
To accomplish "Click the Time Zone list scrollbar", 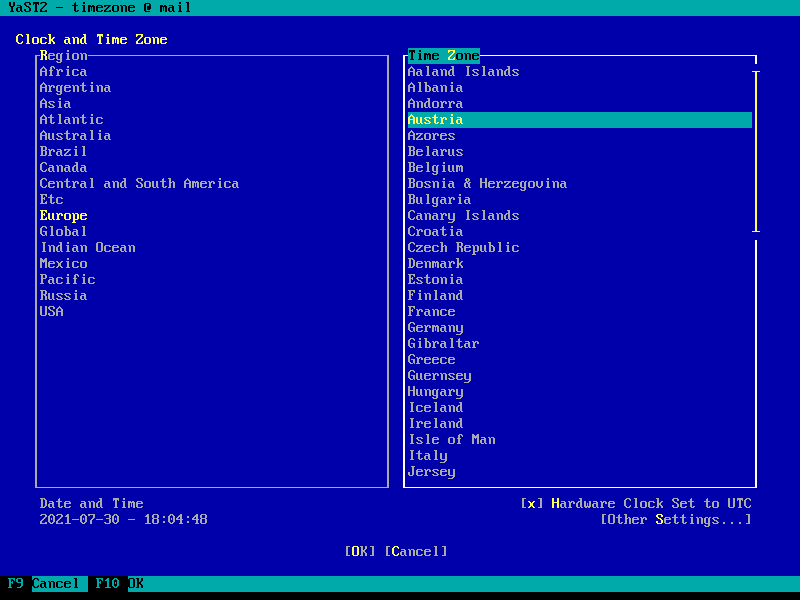I will [x=756, y=152].
